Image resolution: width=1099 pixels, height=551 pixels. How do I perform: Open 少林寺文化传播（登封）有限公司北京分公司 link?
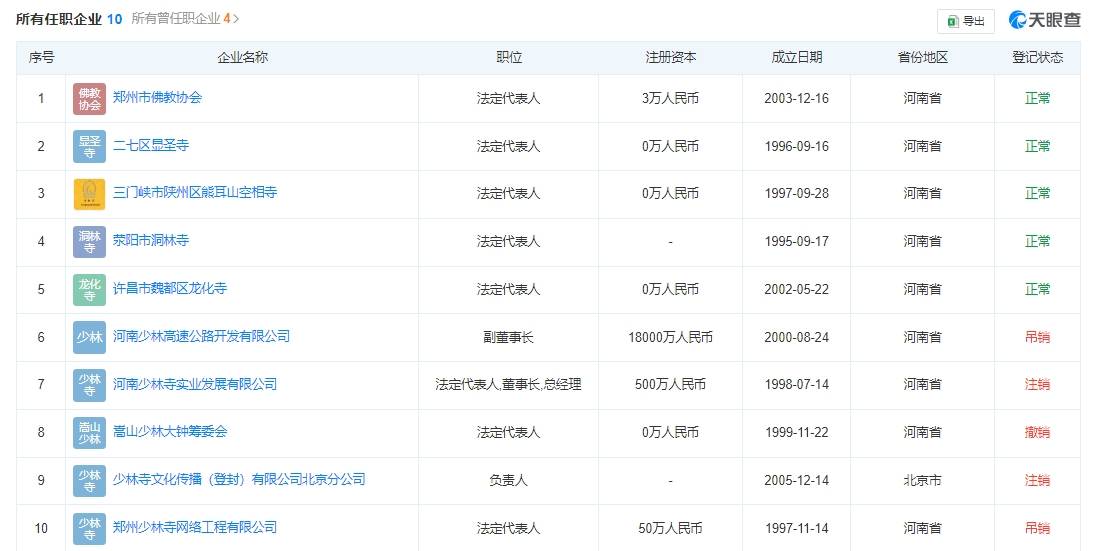click(239, 480)
